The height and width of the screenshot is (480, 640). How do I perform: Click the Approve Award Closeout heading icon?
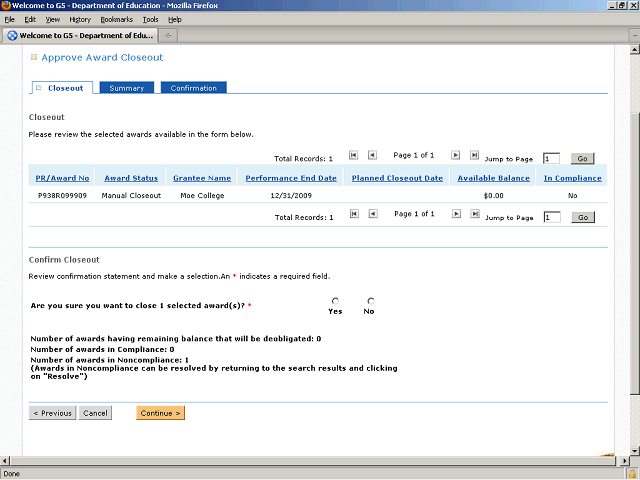click(34, 57)
